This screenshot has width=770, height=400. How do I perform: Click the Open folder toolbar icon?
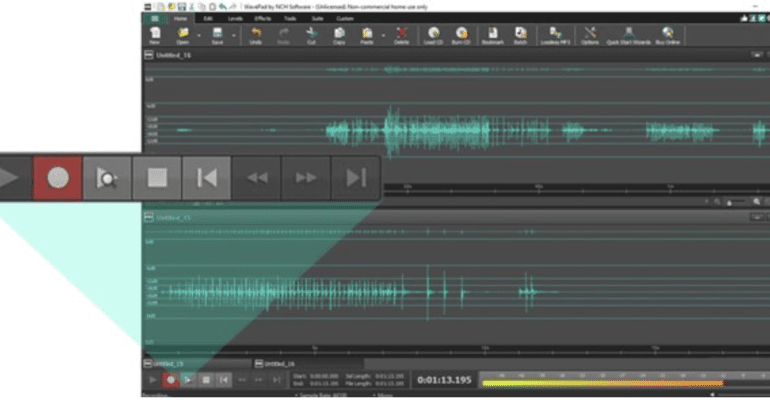tap(183, 36)
